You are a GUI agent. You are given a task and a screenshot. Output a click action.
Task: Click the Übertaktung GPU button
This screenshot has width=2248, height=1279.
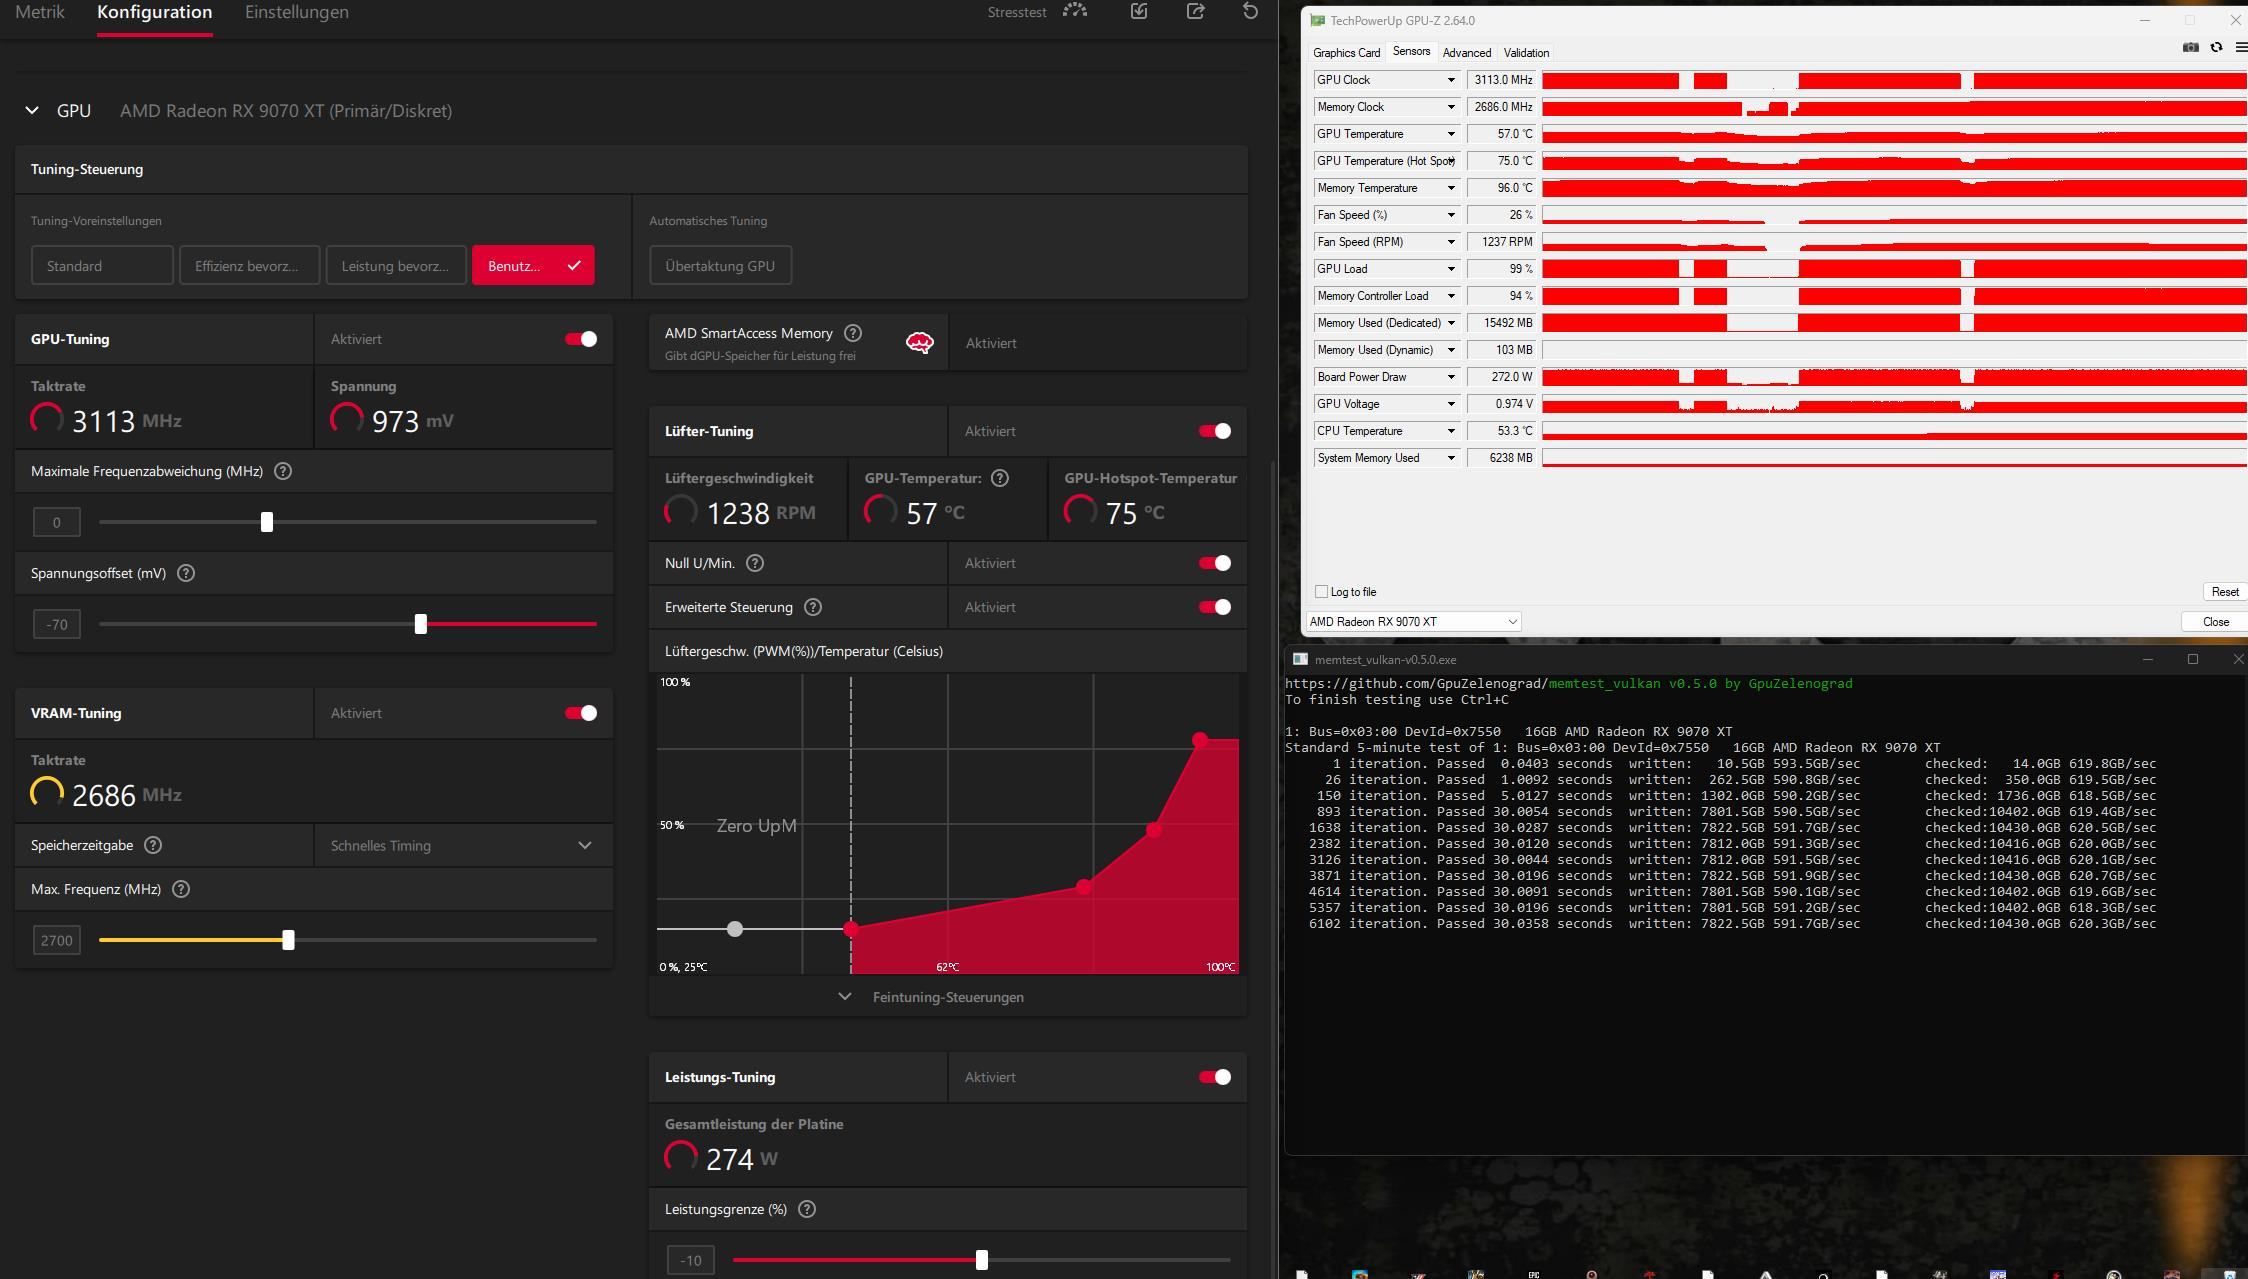(720, 266)
